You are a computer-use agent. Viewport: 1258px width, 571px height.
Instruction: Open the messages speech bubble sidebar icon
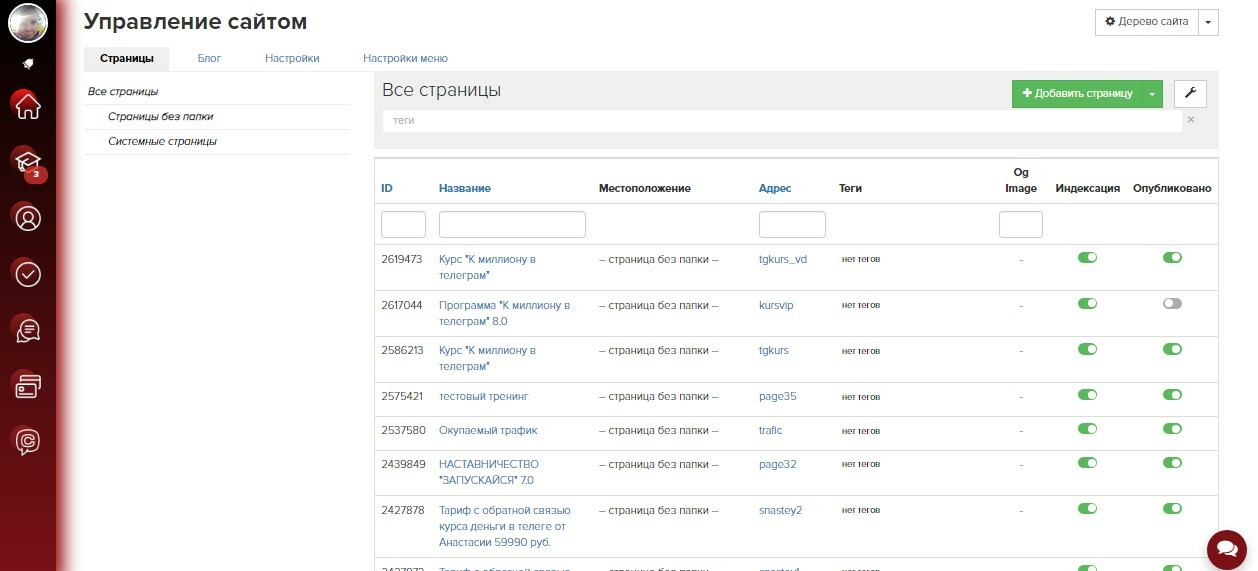click(x=28, y=328)
